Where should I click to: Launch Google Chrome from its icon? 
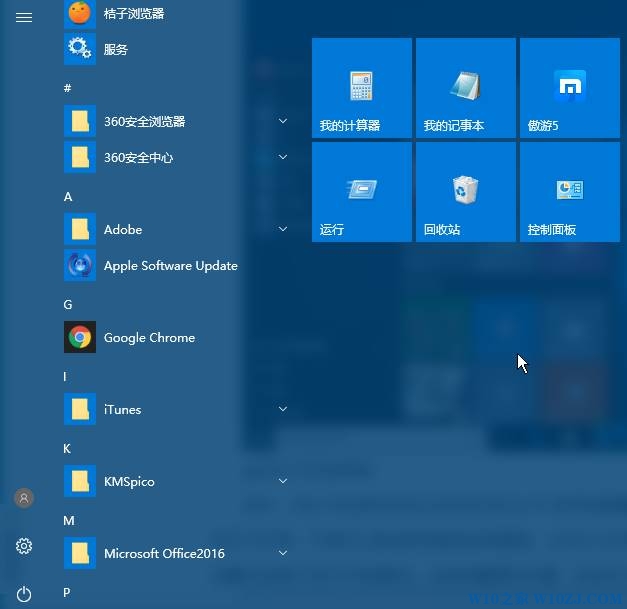click(80, 337)
